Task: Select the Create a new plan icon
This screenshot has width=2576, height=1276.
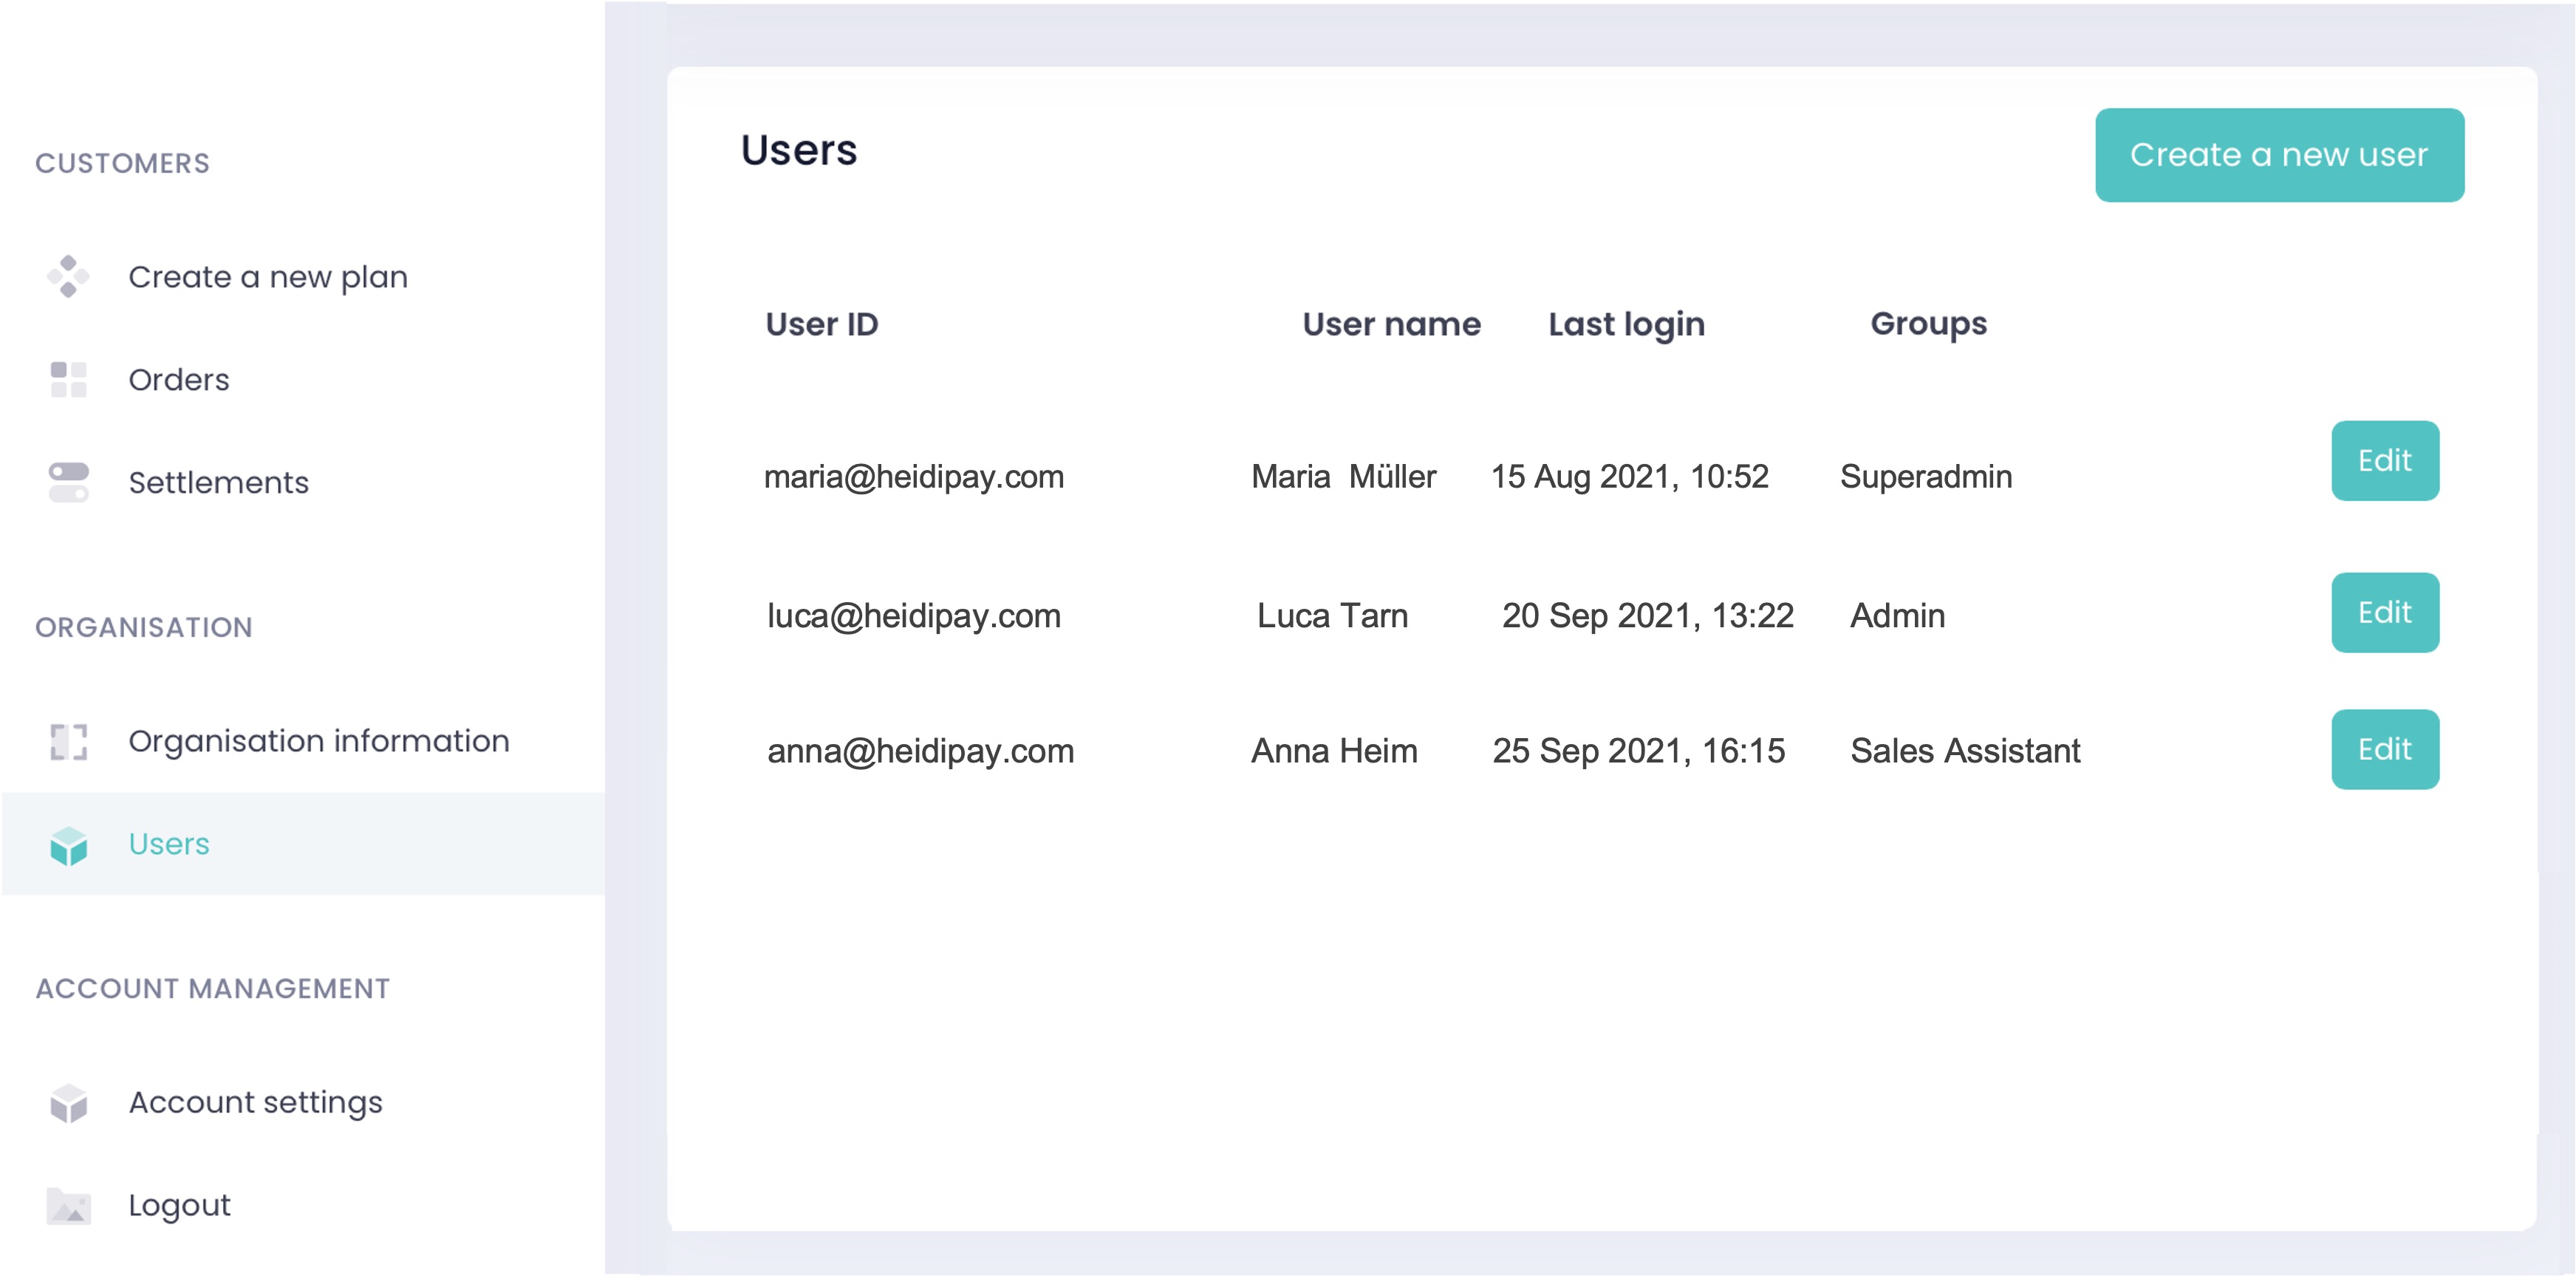Action: [x=68, y=277]
